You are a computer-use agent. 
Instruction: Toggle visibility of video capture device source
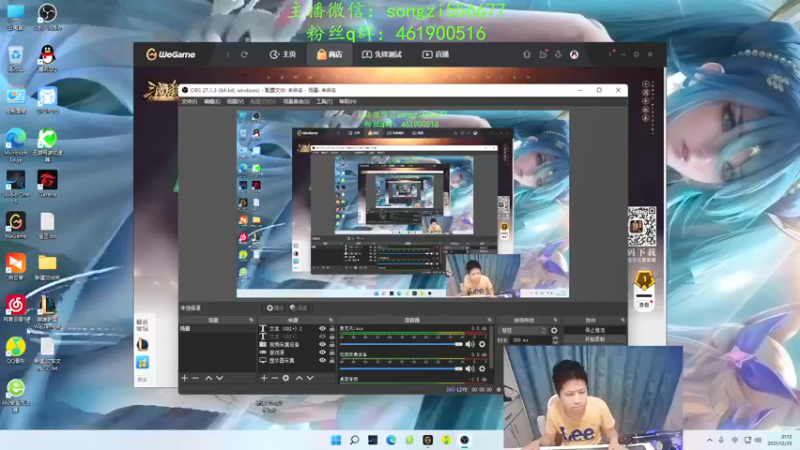click(322, 344)
